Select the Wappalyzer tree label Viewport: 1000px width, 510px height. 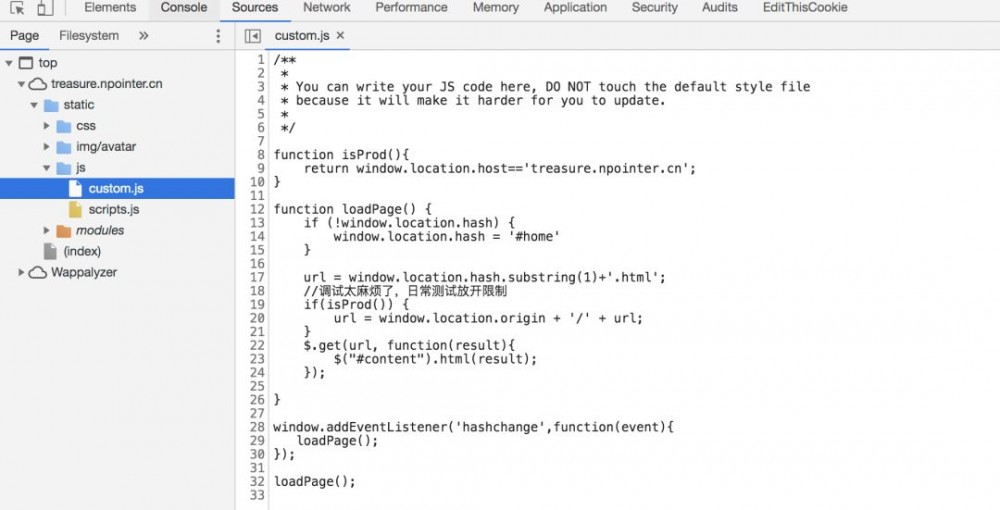(84, 272)
